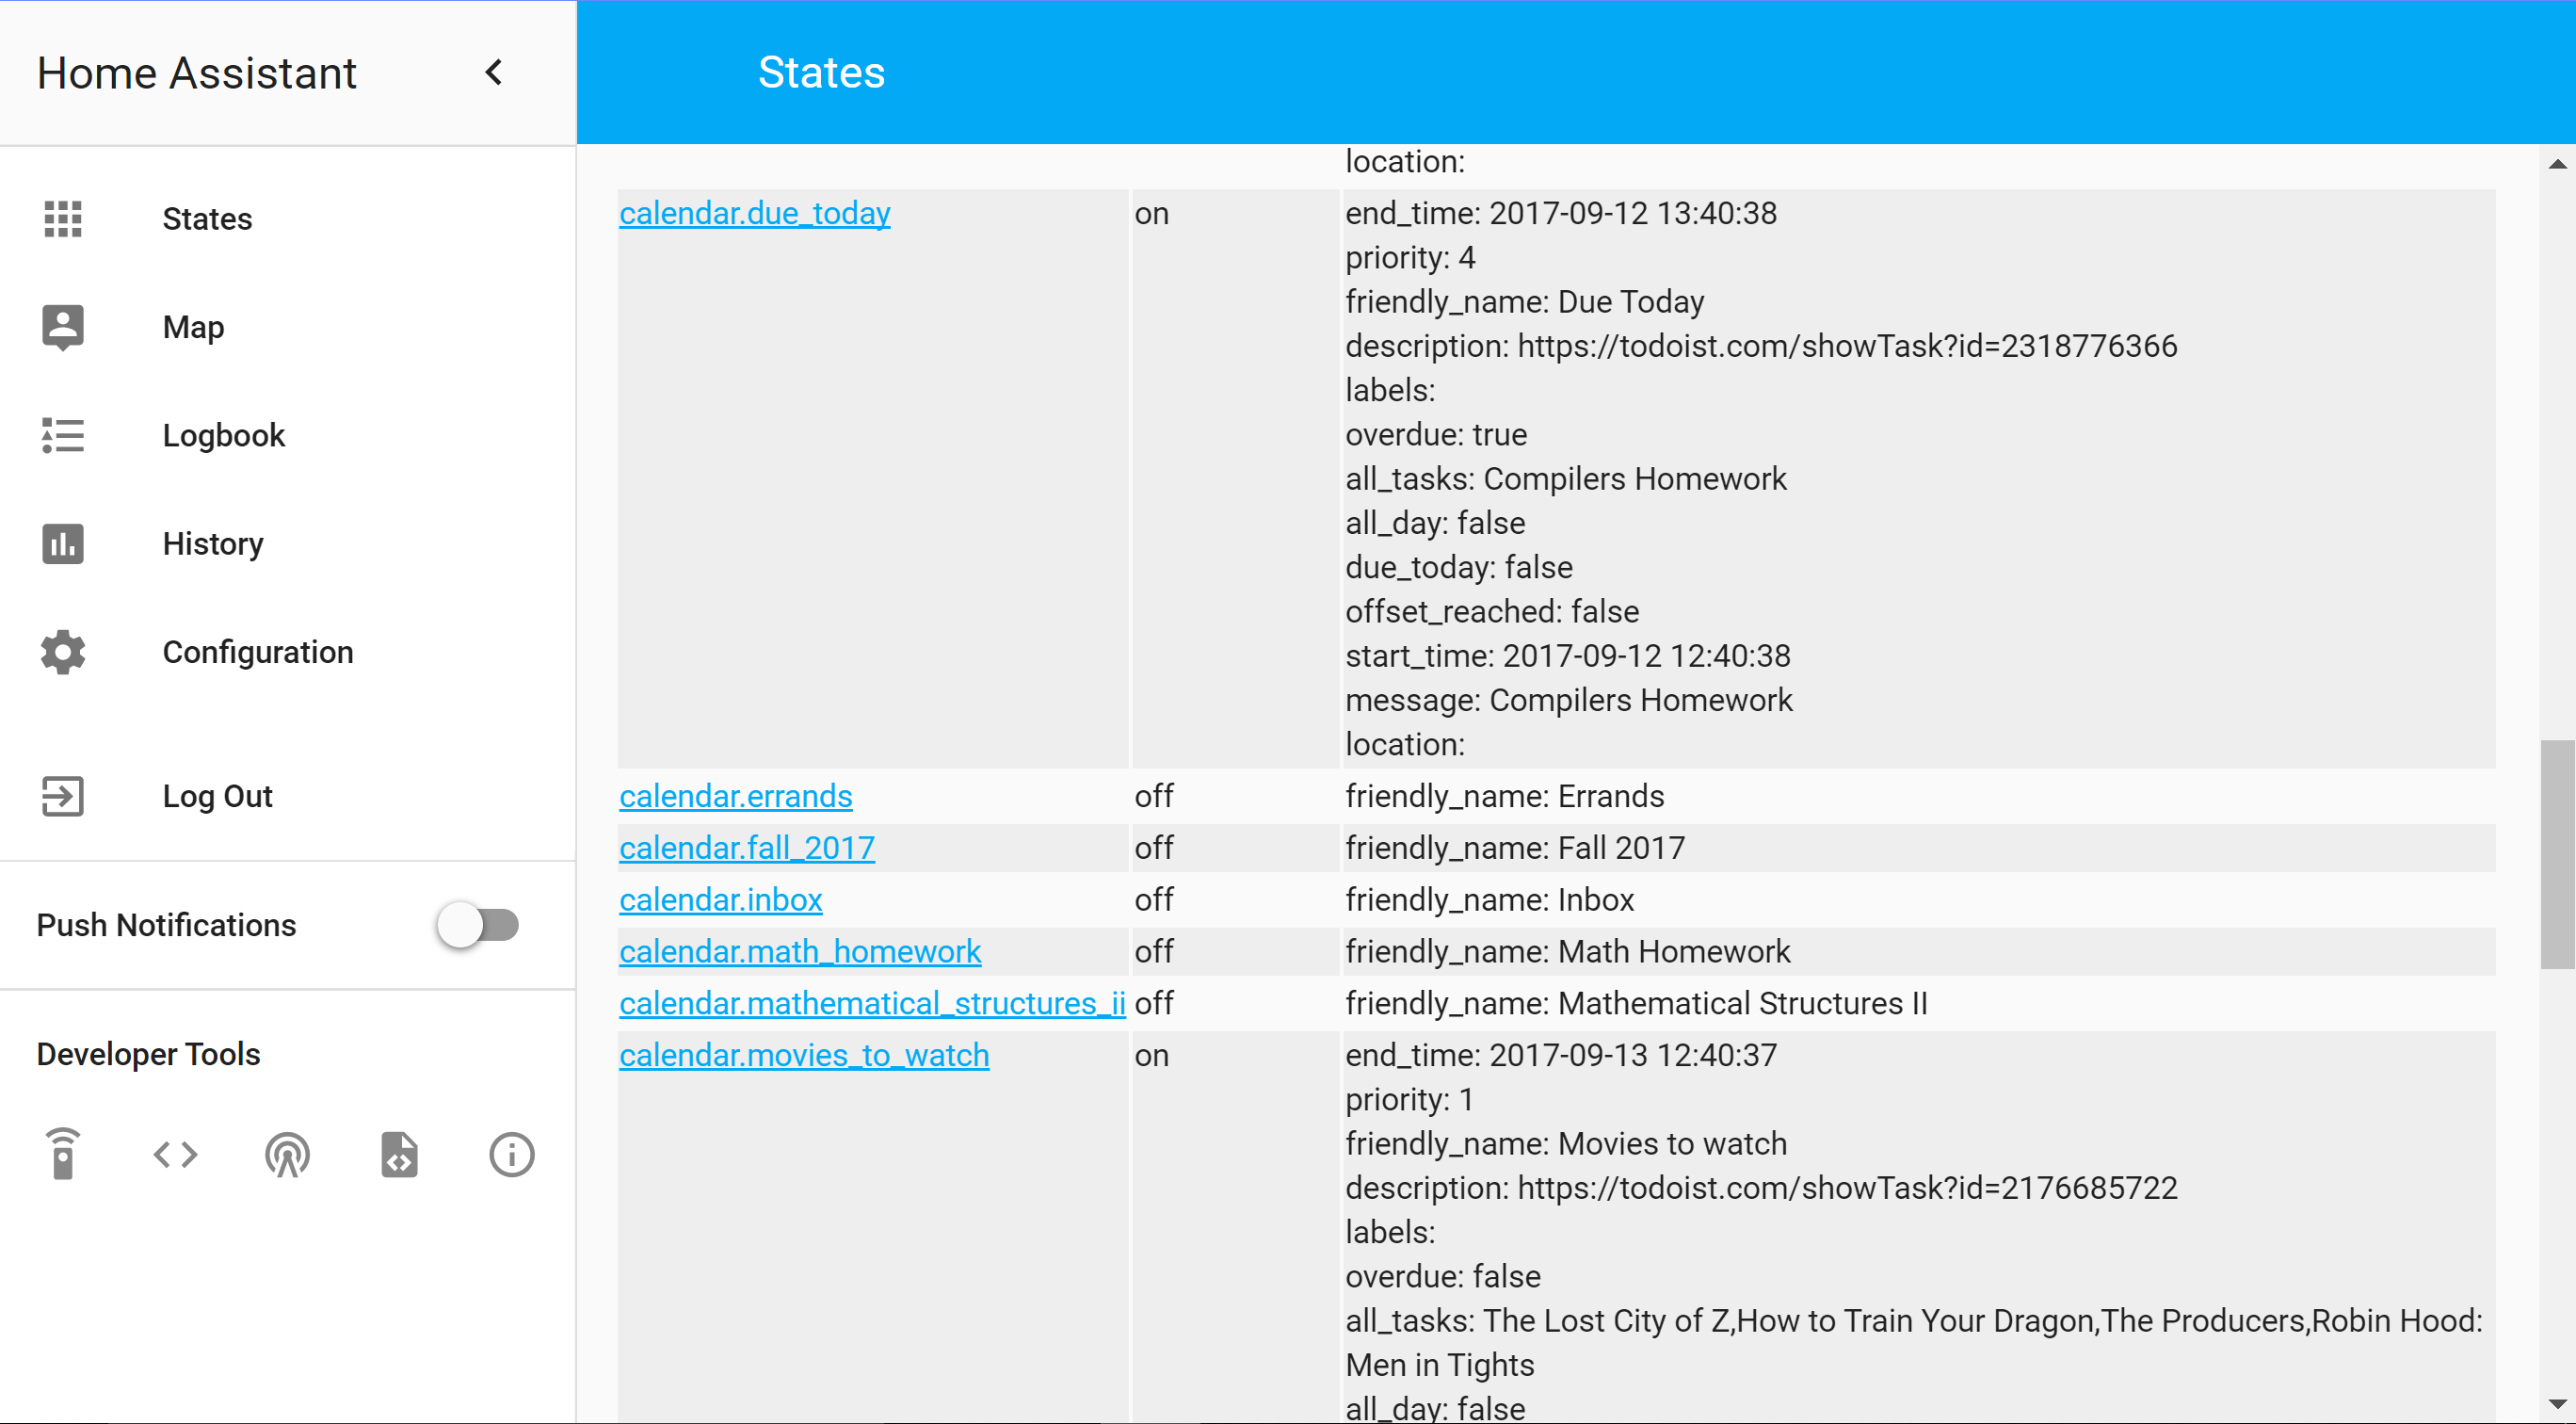This screenshot has height=1424, width=2576.
Task: Open the Map person icon
Action: 63,327
